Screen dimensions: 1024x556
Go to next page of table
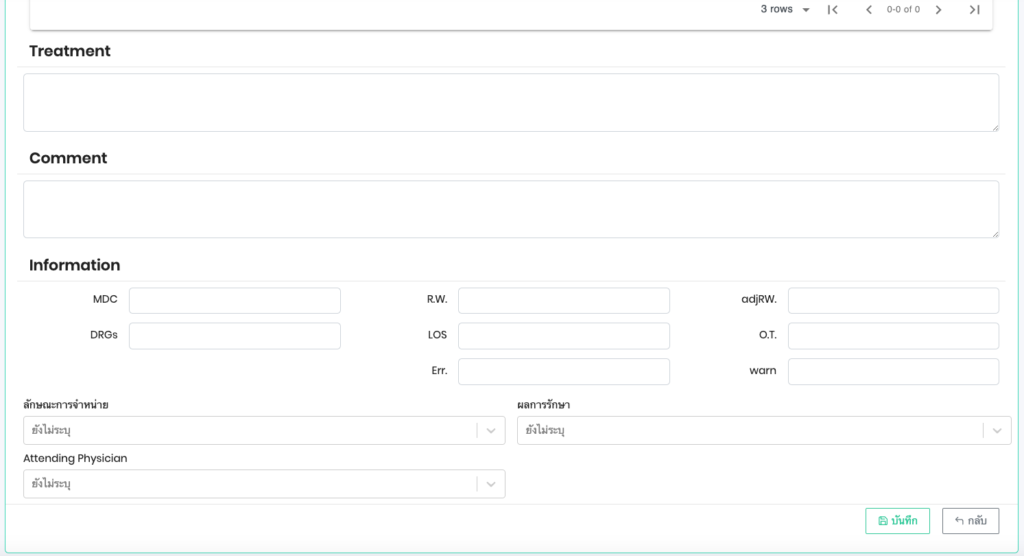point(938,10)
